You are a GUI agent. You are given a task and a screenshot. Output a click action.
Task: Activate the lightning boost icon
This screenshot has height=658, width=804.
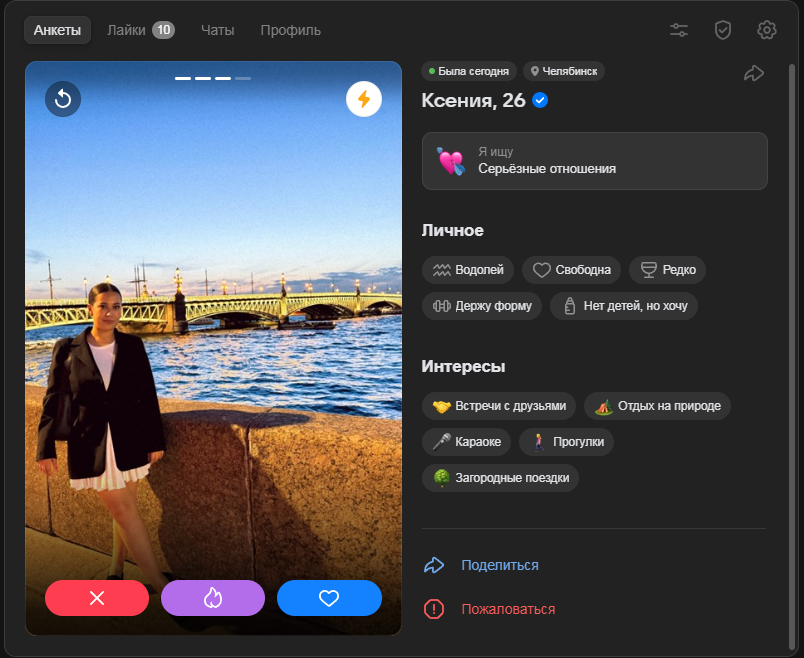(x=364, y=99)
